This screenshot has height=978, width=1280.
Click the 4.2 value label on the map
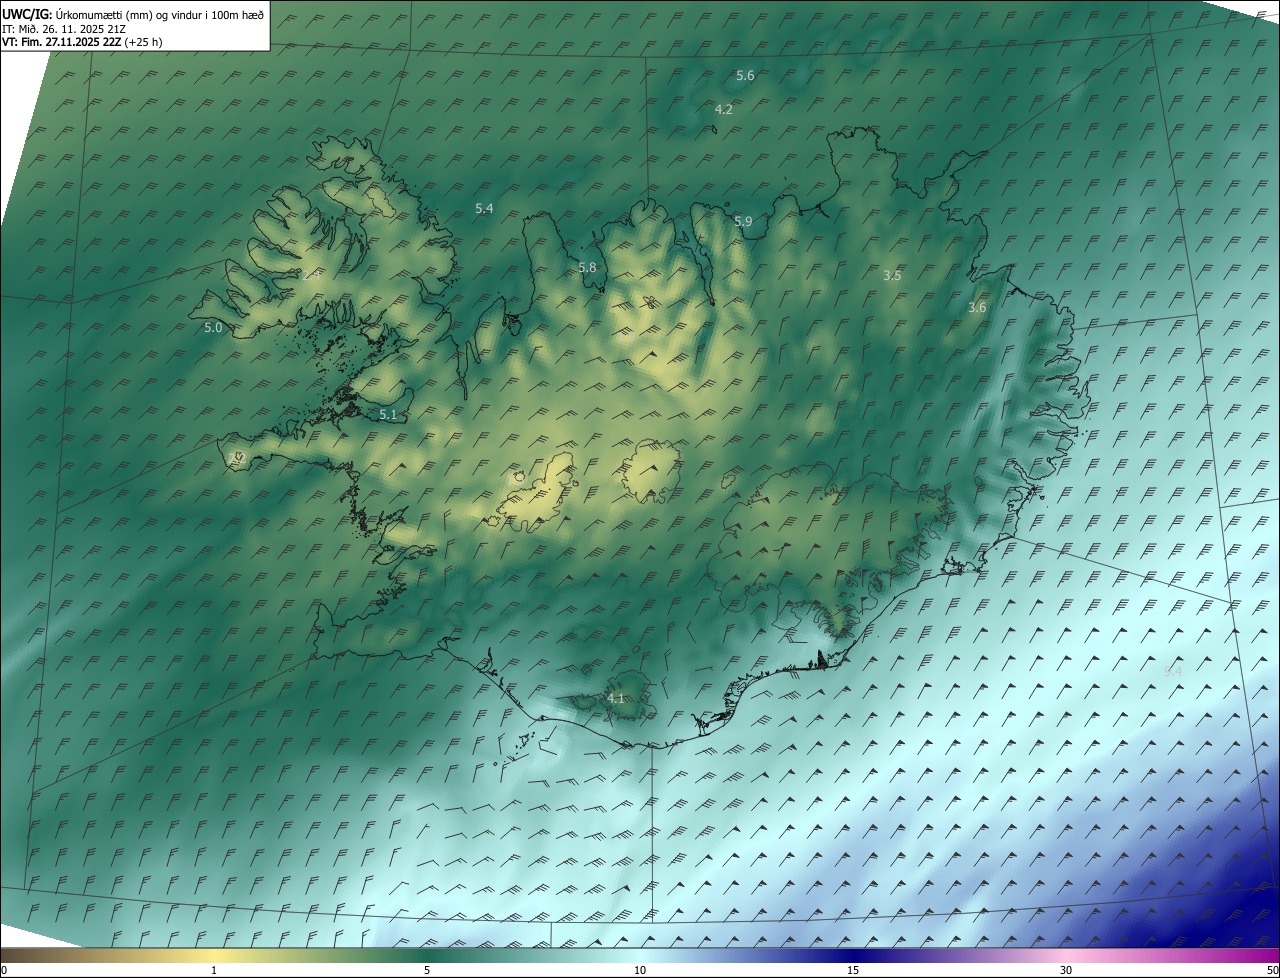[724, 110]
